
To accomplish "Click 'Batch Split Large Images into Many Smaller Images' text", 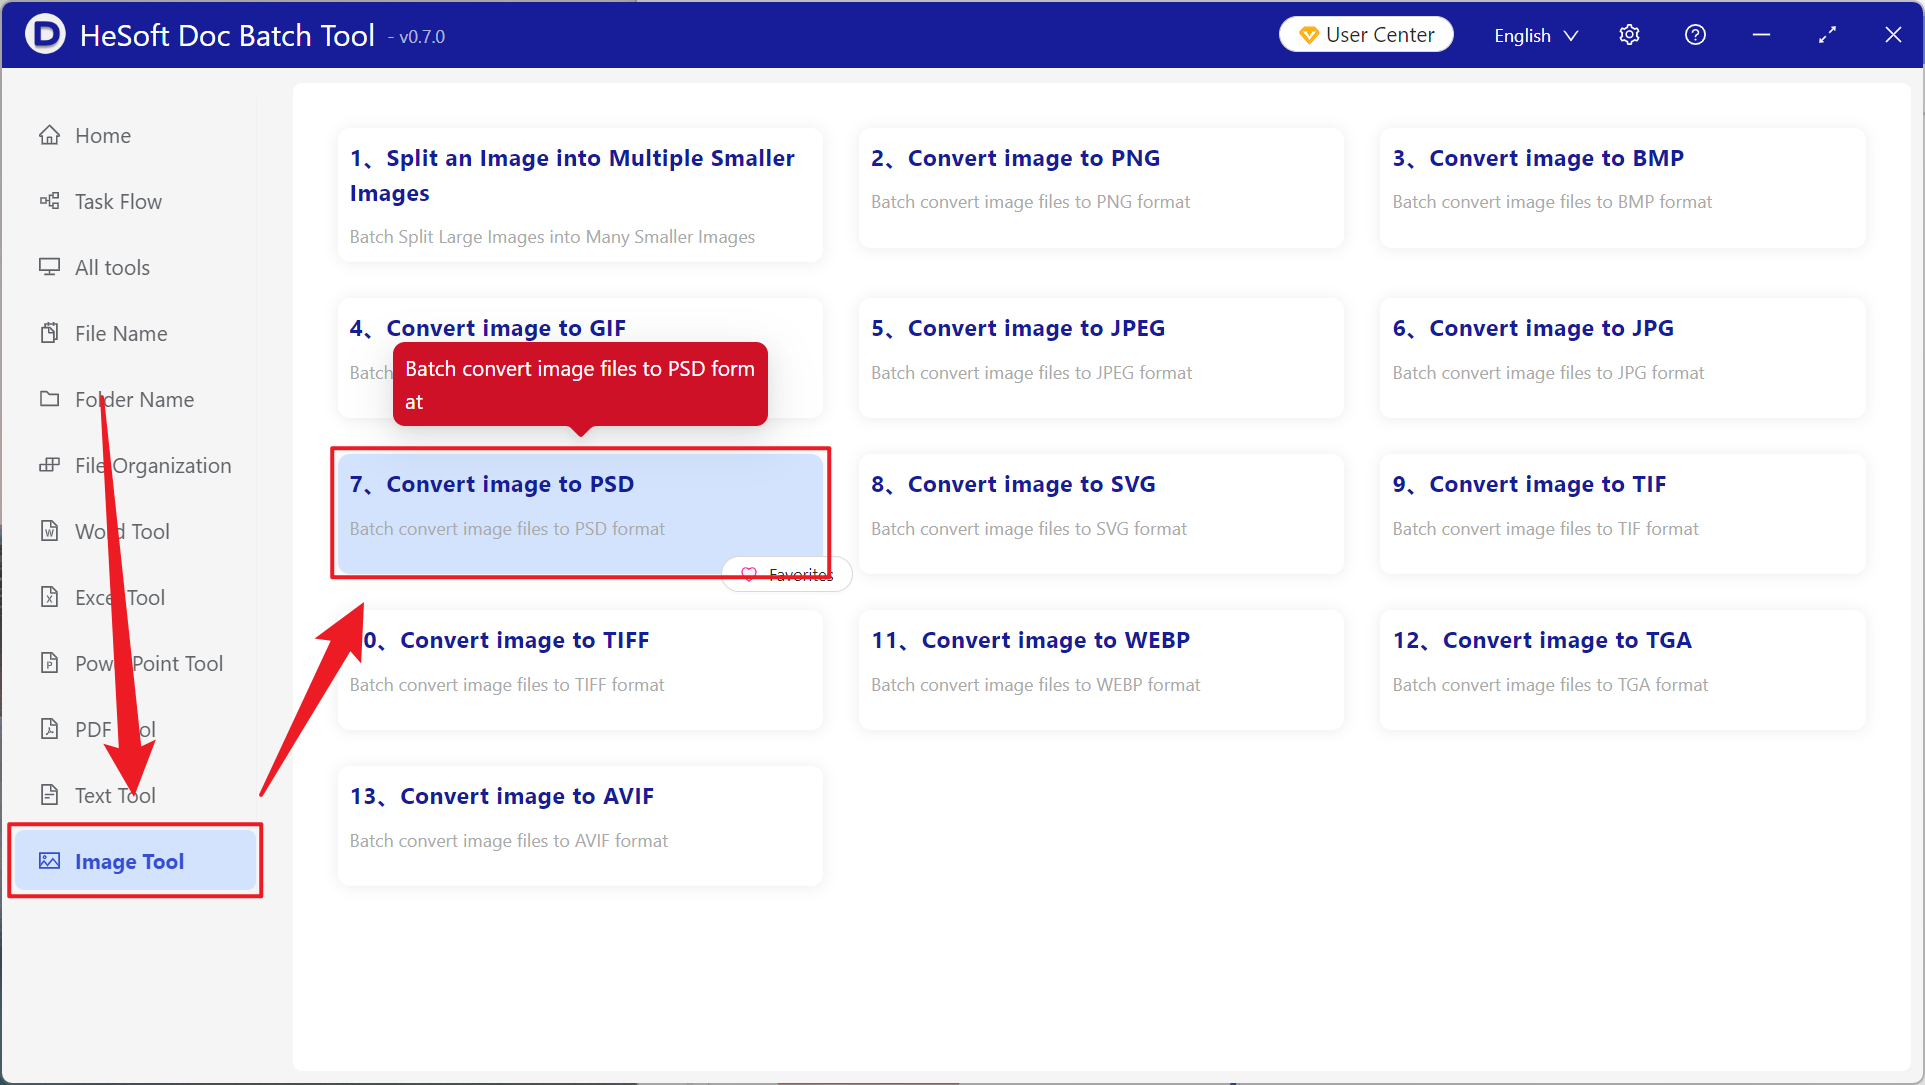I will click(552, 237).
